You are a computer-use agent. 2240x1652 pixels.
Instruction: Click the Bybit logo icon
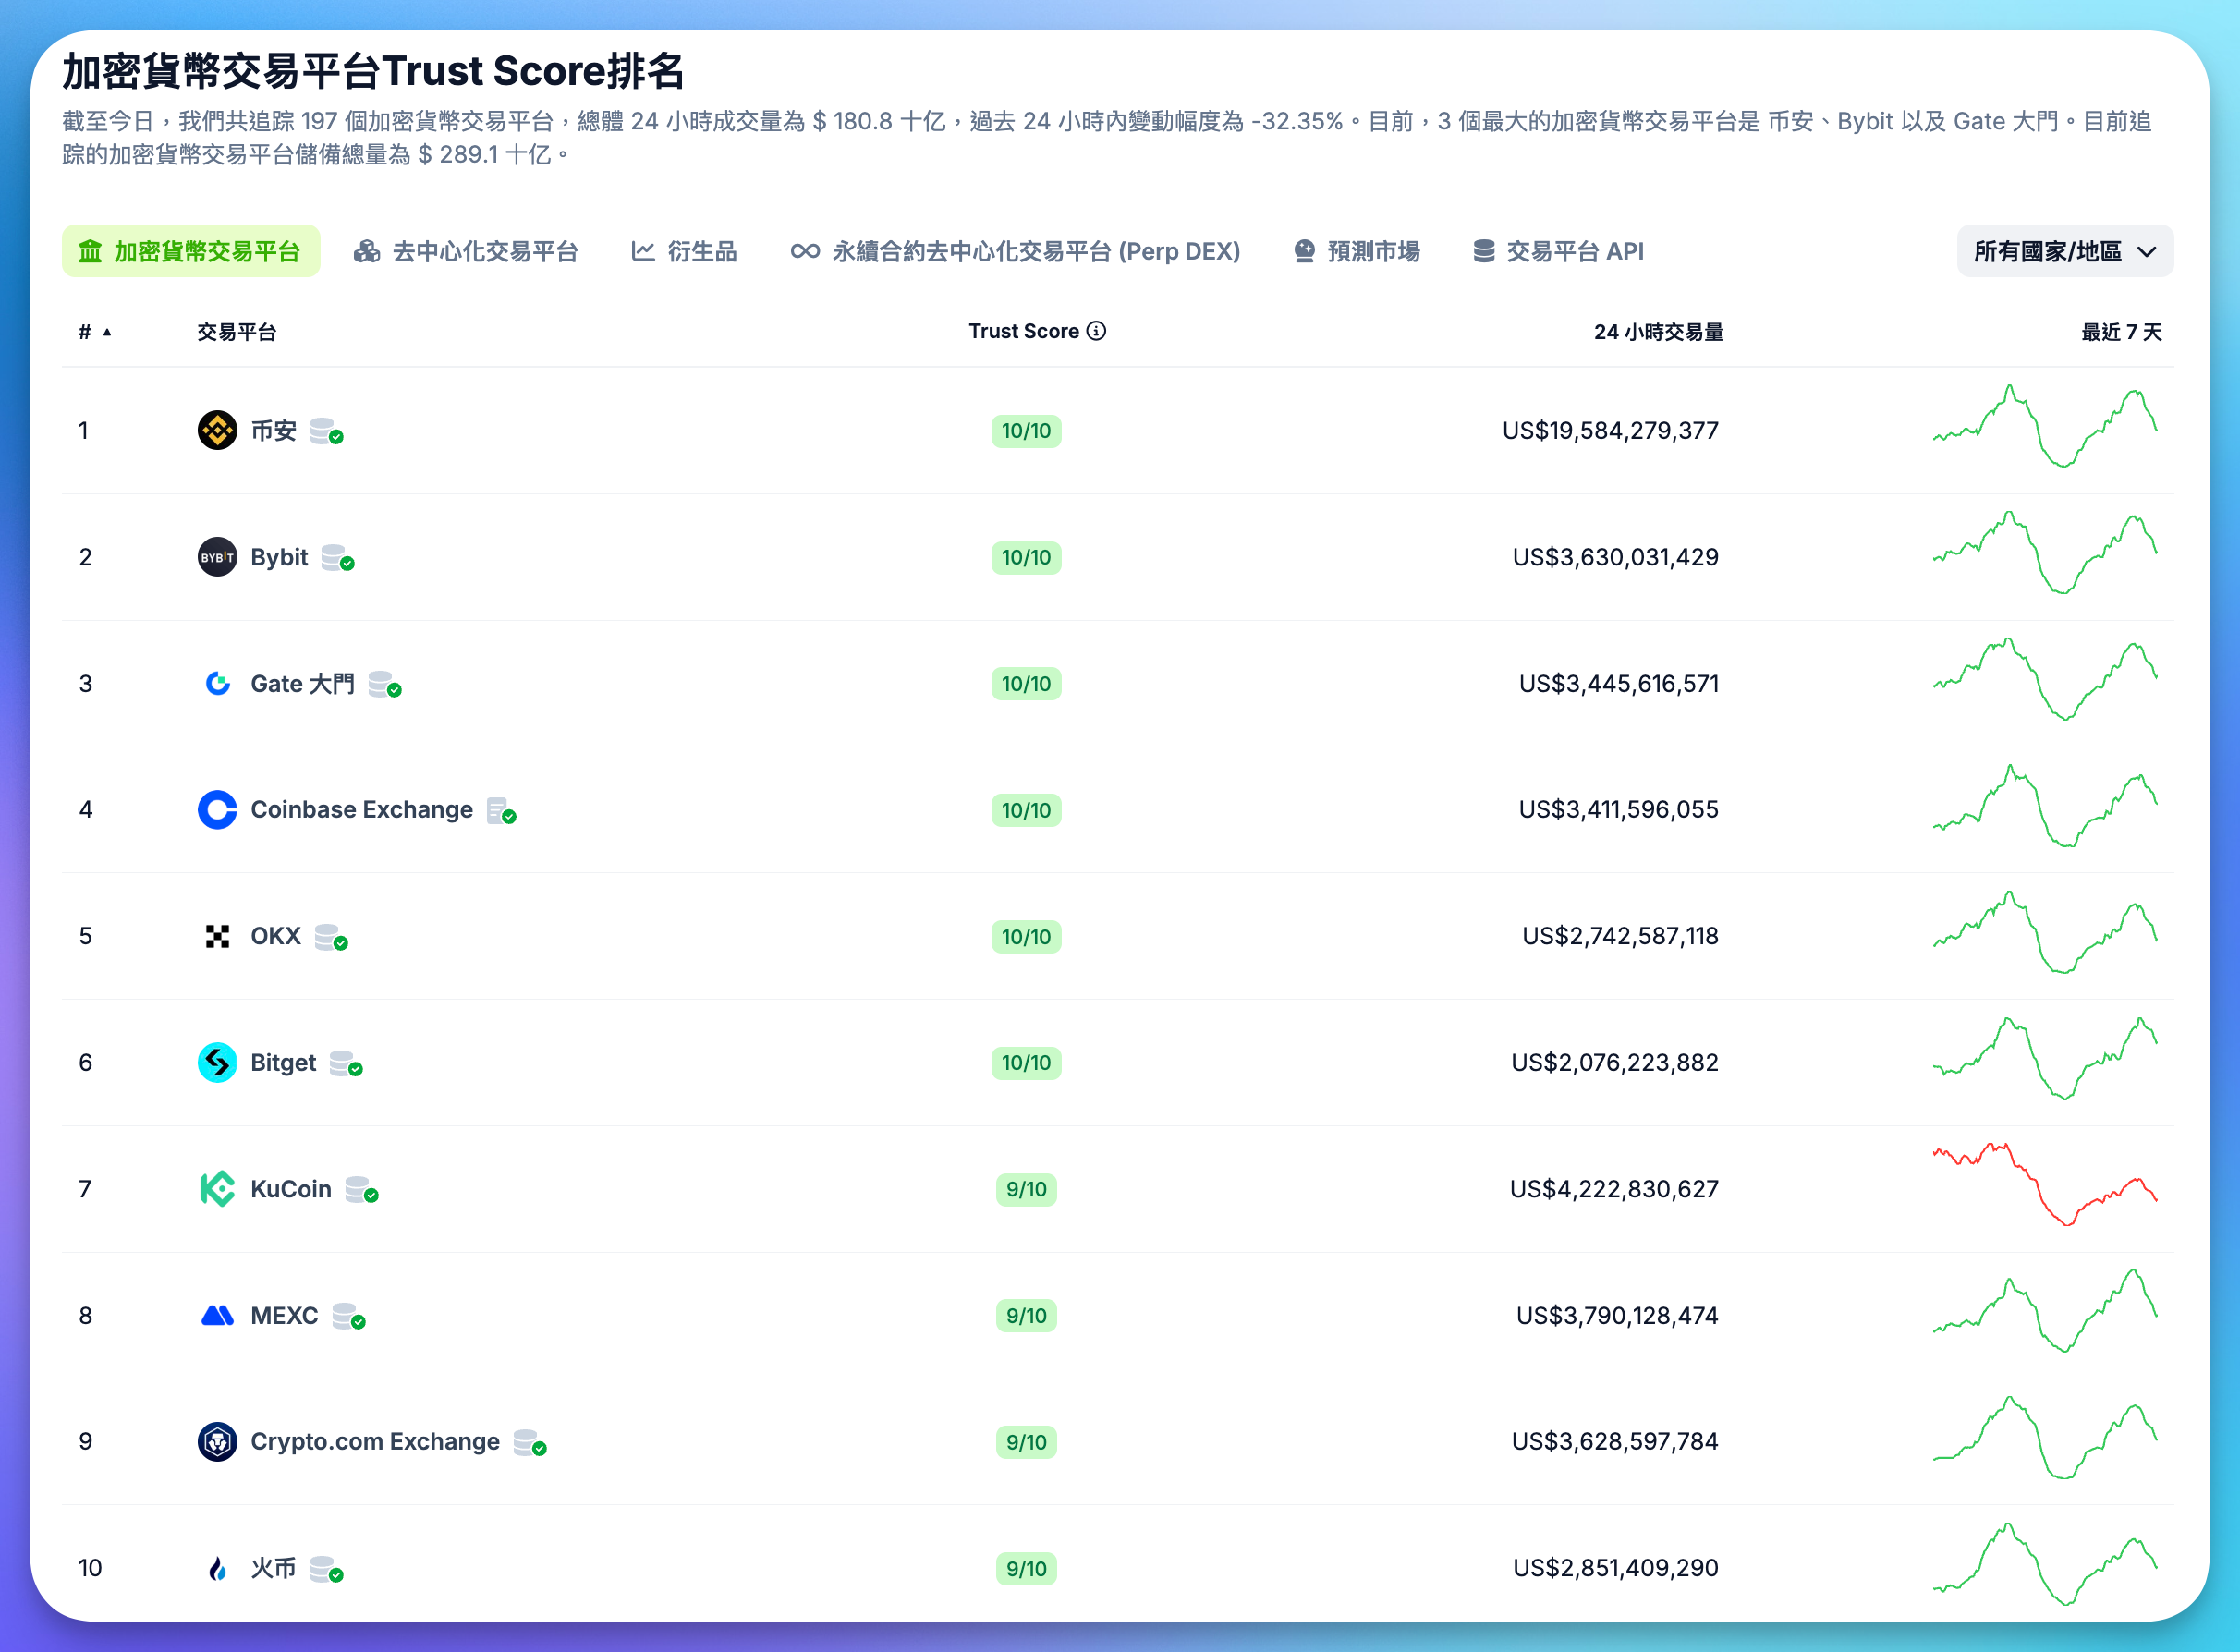tap(217, 557)
